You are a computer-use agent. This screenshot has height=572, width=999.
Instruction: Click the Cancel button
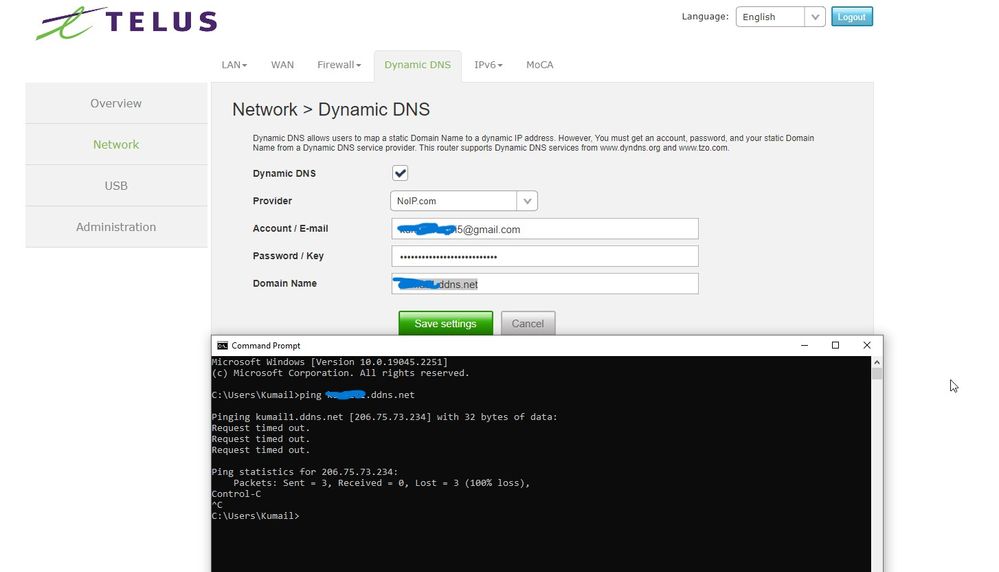pyautogui.click(x=527, y=324)
